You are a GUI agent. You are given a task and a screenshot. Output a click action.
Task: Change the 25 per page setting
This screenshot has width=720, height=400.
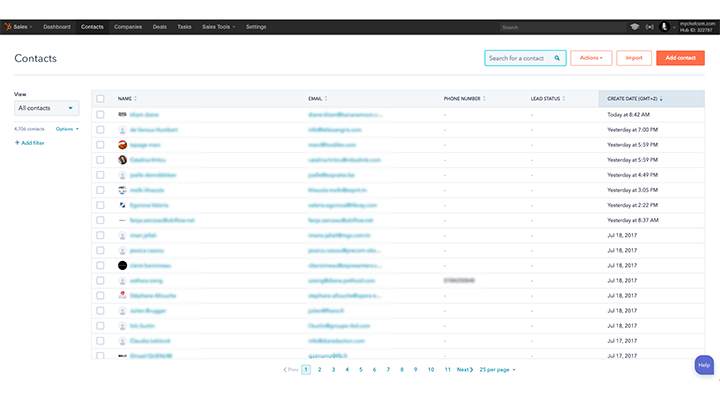pos(497,370)
